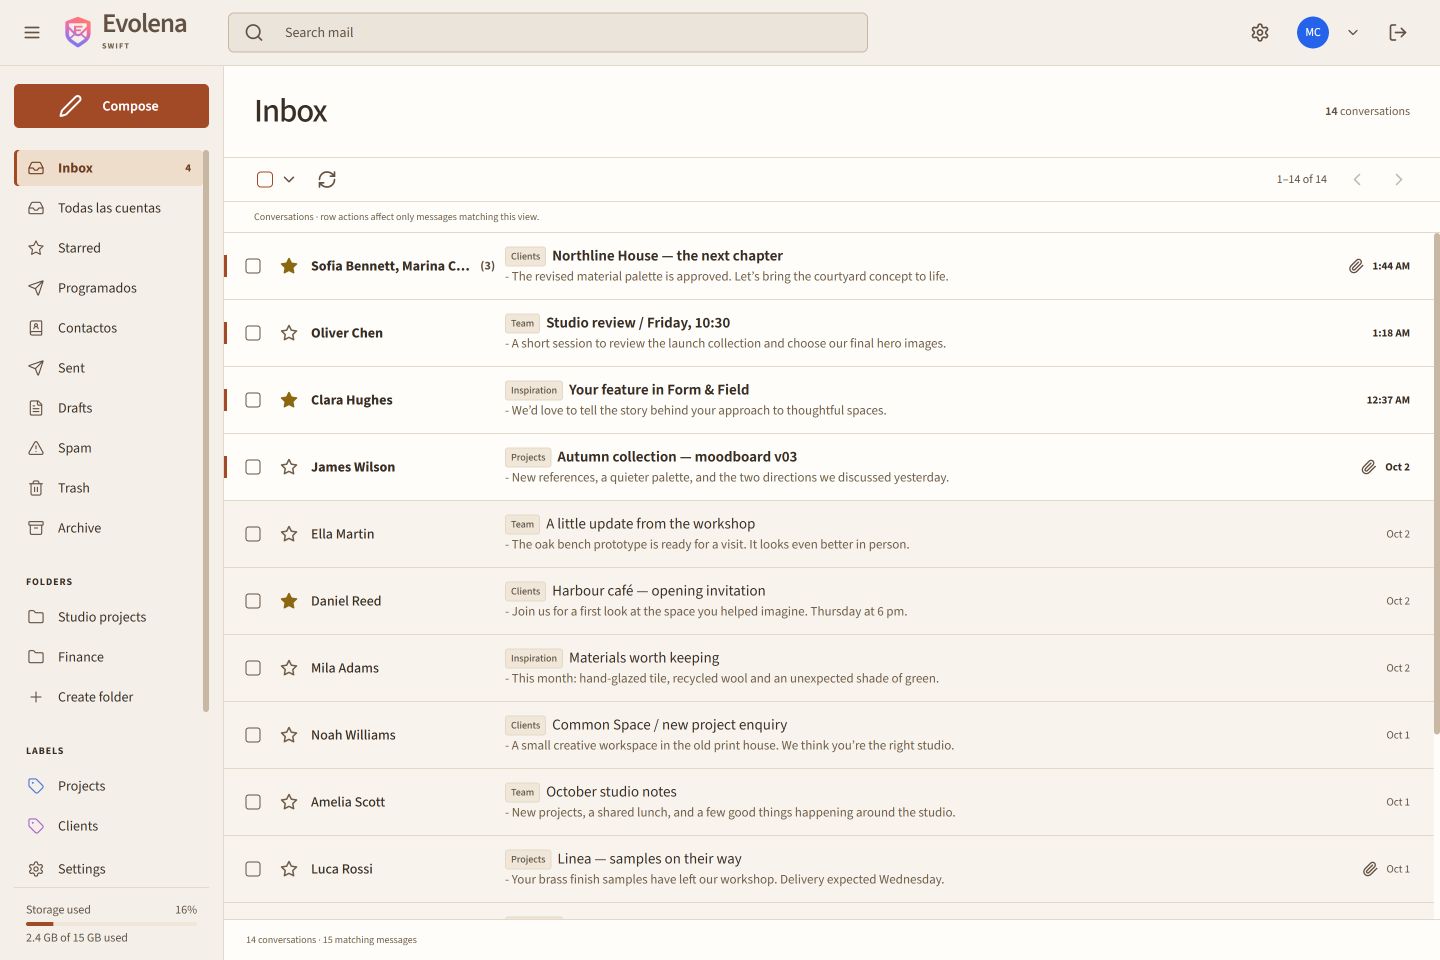Go to next page of conversations

pos(1399,179)
